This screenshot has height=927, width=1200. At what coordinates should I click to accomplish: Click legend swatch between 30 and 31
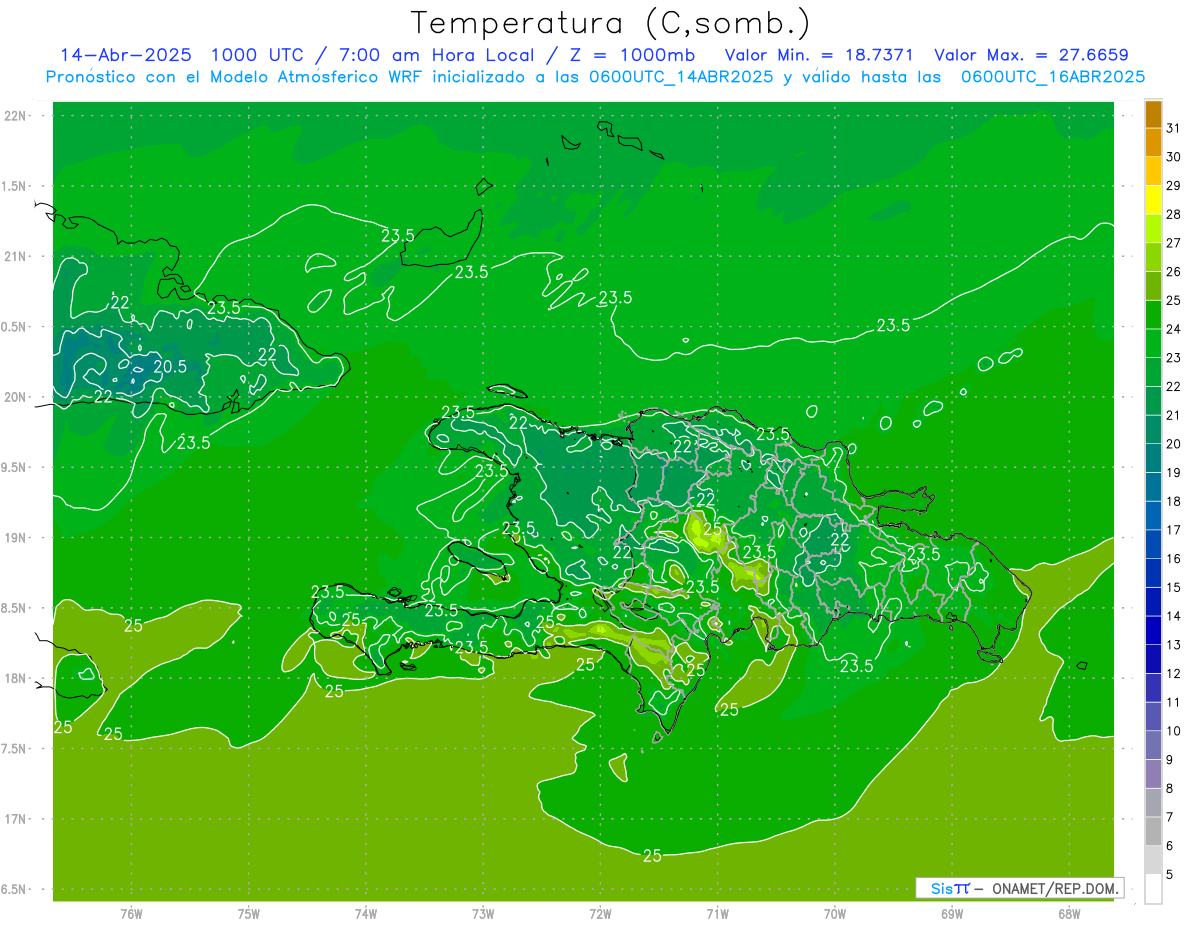(x=1153, y=142)
